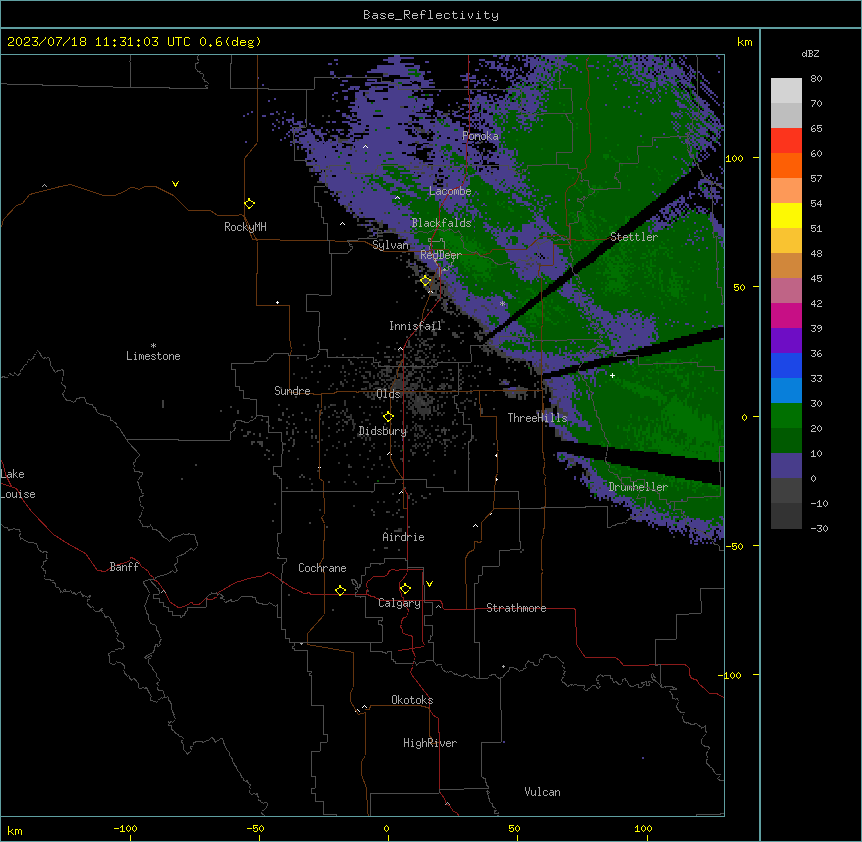Select the dark green 10-20 dBZ swatch
The image size is (862, 842).
(x=786, y=441)
